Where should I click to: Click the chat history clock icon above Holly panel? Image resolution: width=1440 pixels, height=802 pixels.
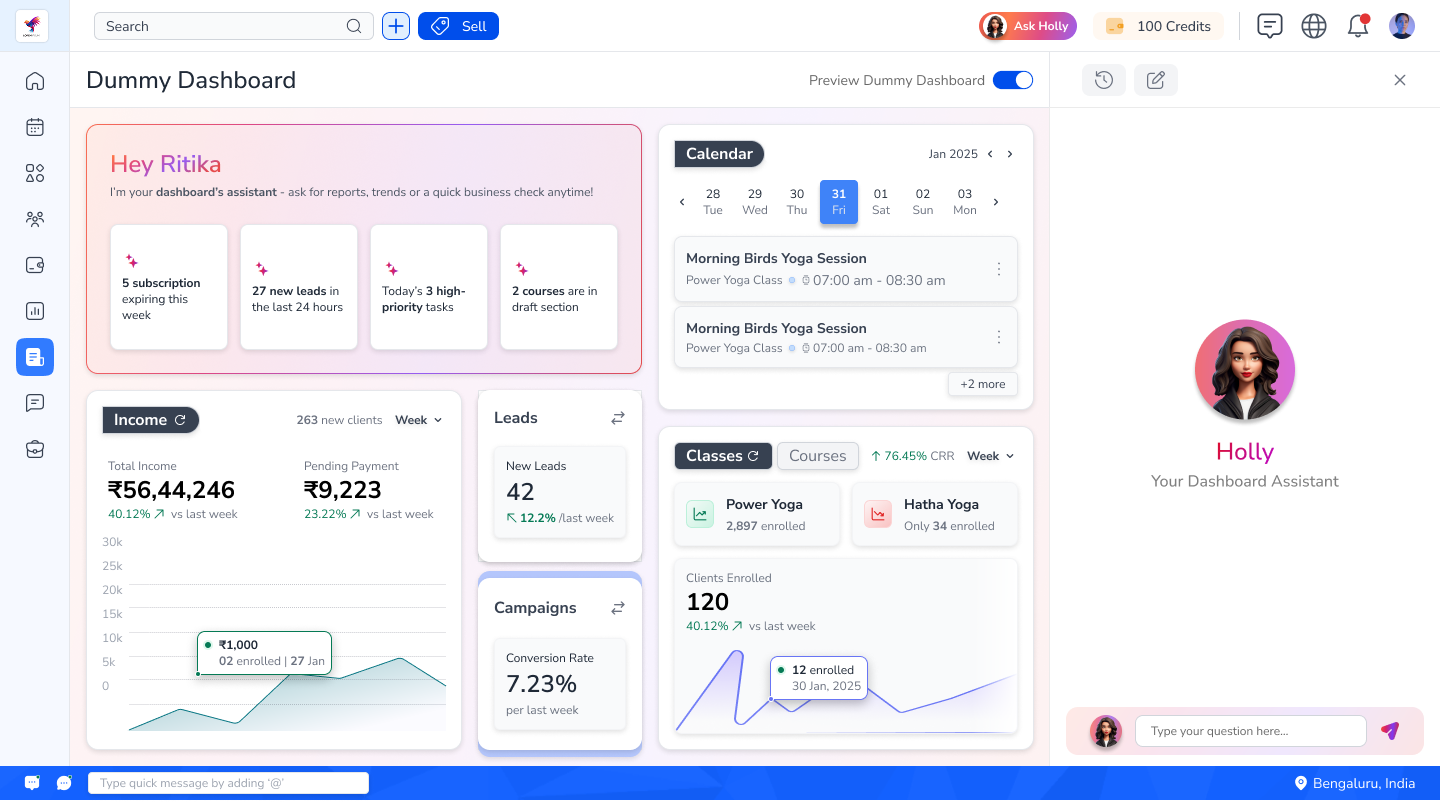pos(1104,79)
